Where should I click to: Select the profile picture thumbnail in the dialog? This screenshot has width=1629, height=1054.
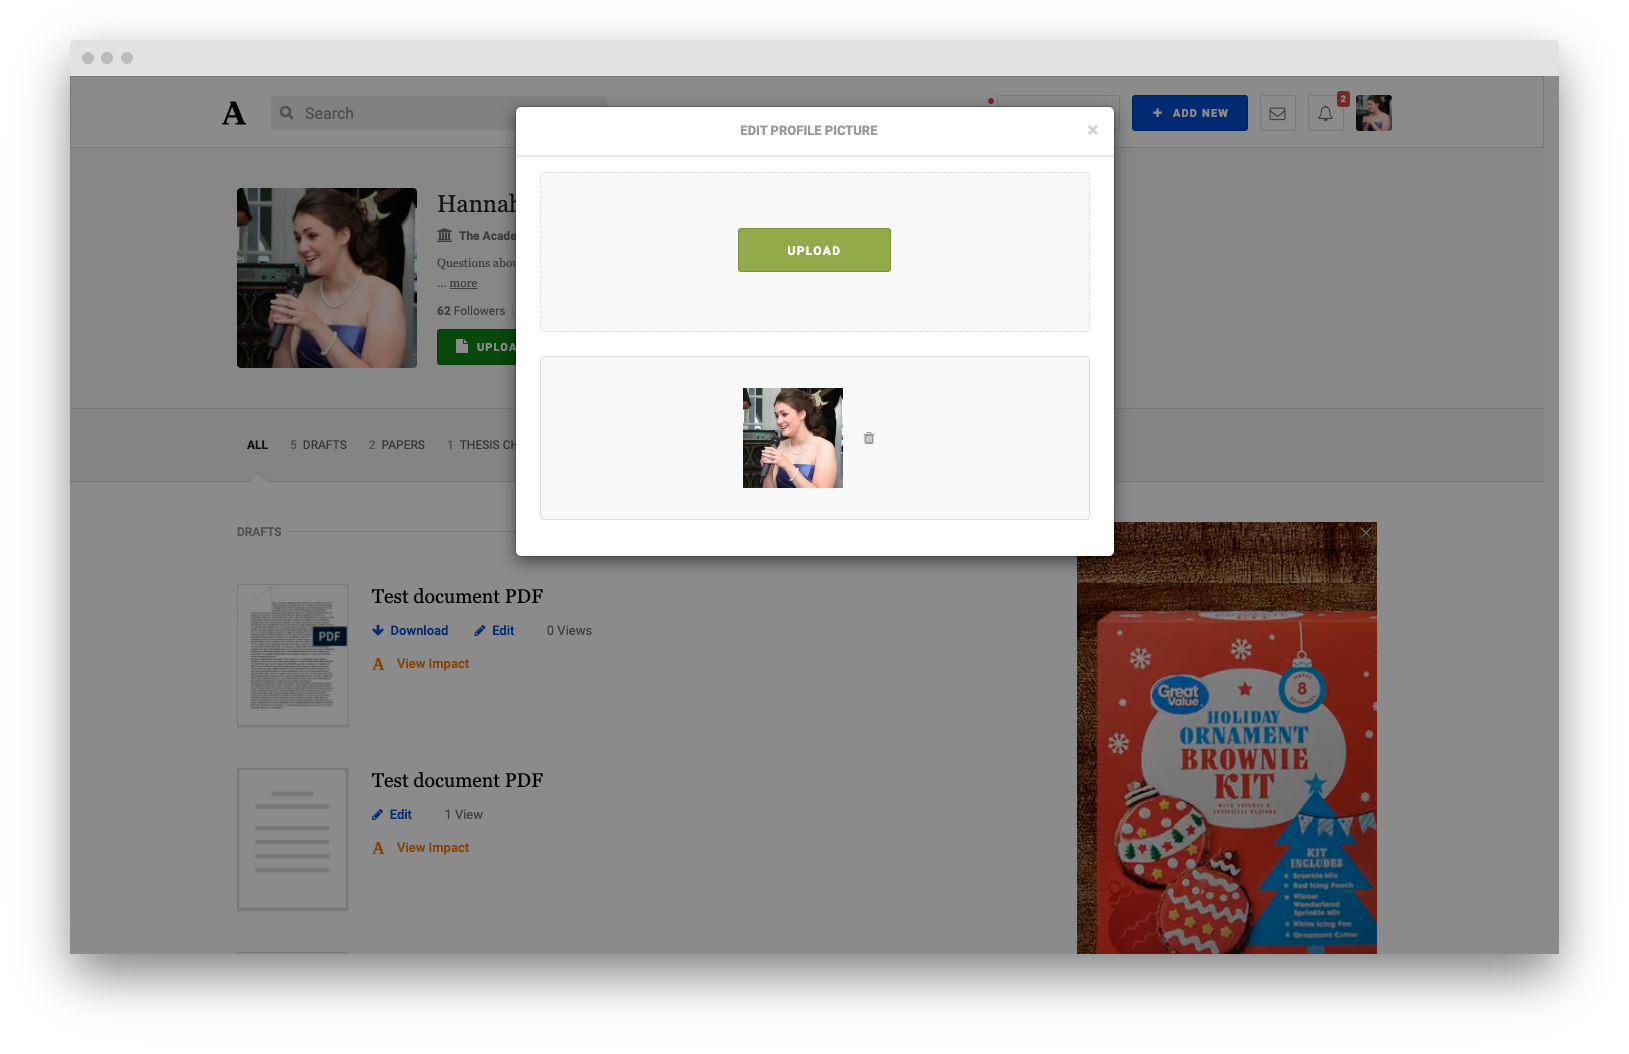tap(792, 438)
